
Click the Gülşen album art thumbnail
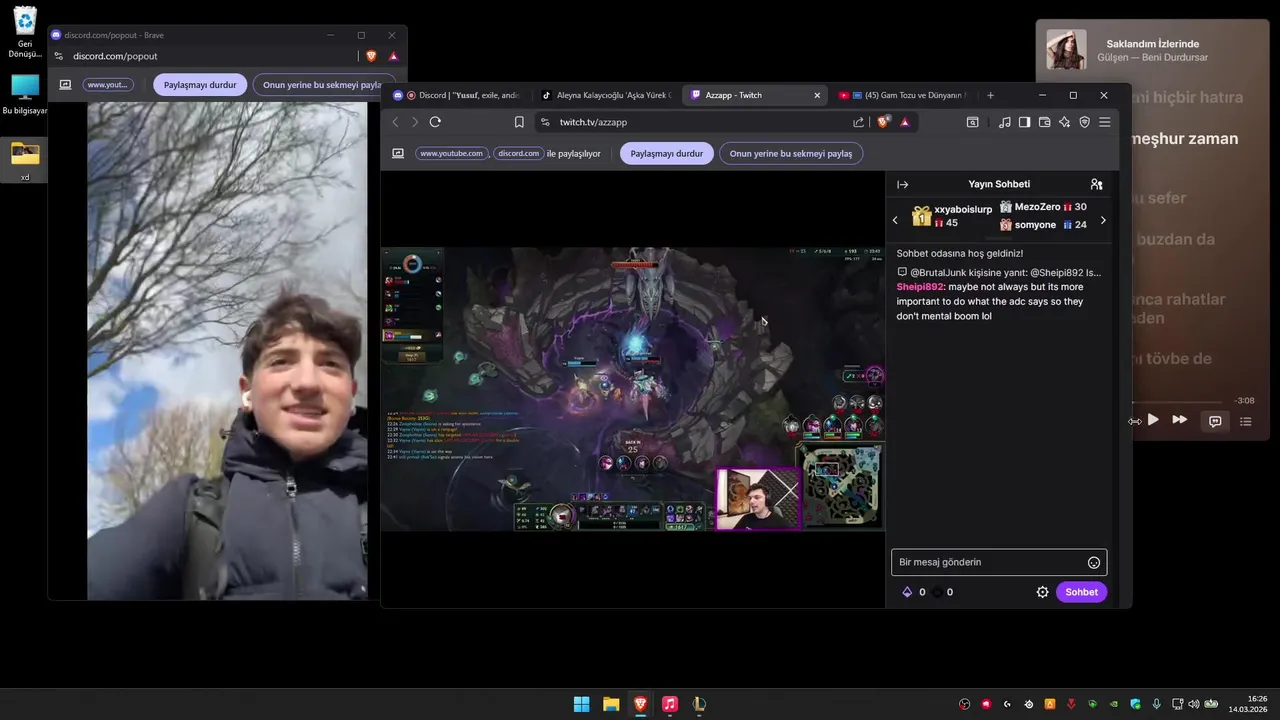(x=1066, y=50)
